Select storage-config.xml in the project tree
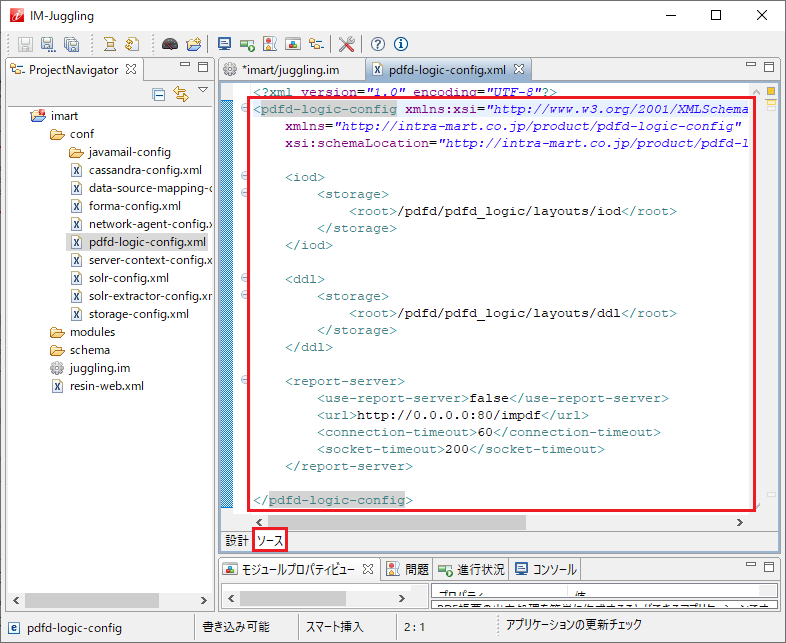 click(x=138, y=314)
